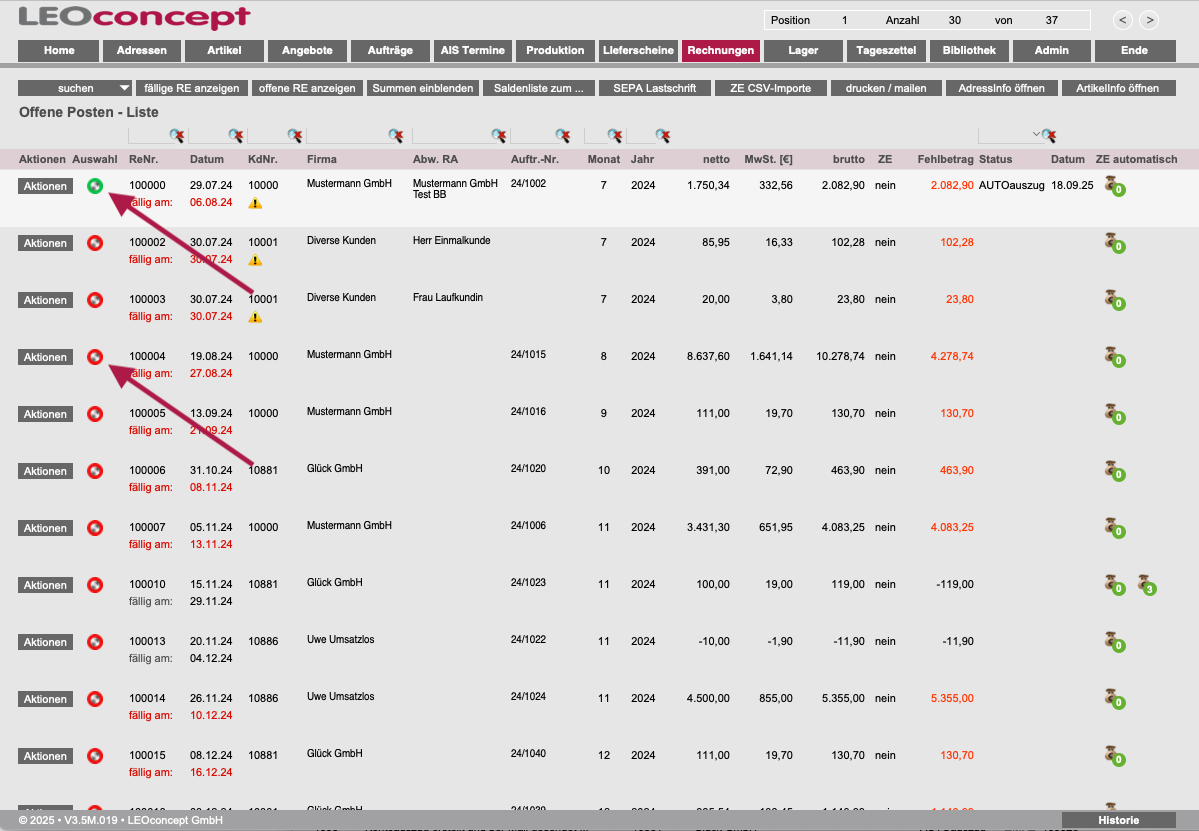This screenshot has width=1199, height=831.
Task: Go to the previous record with the < arrow
Action: coord(1123,20)
